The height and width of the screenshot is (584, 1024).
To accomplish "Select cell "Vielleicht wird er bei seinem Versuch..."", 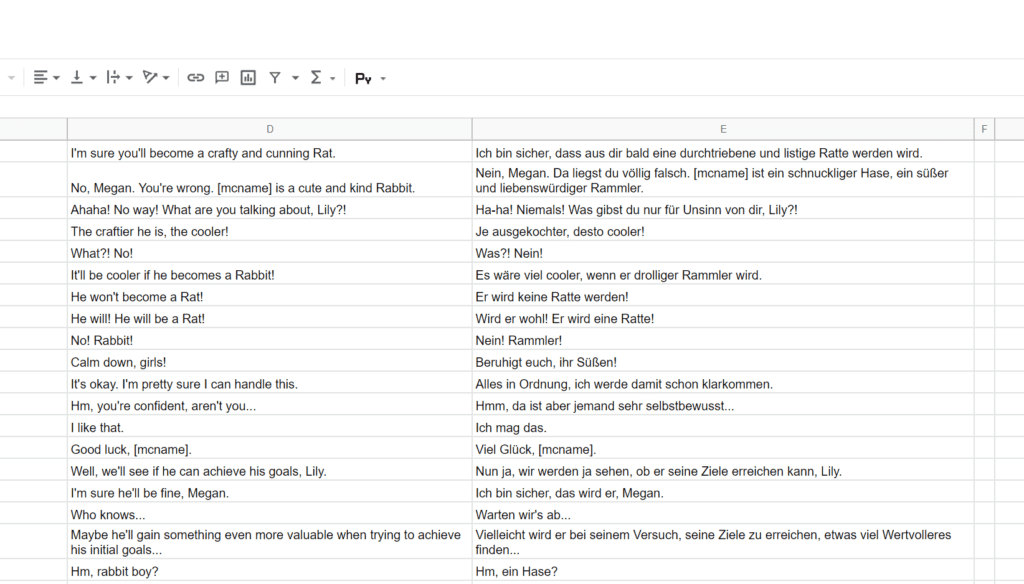I will point(723,542).
